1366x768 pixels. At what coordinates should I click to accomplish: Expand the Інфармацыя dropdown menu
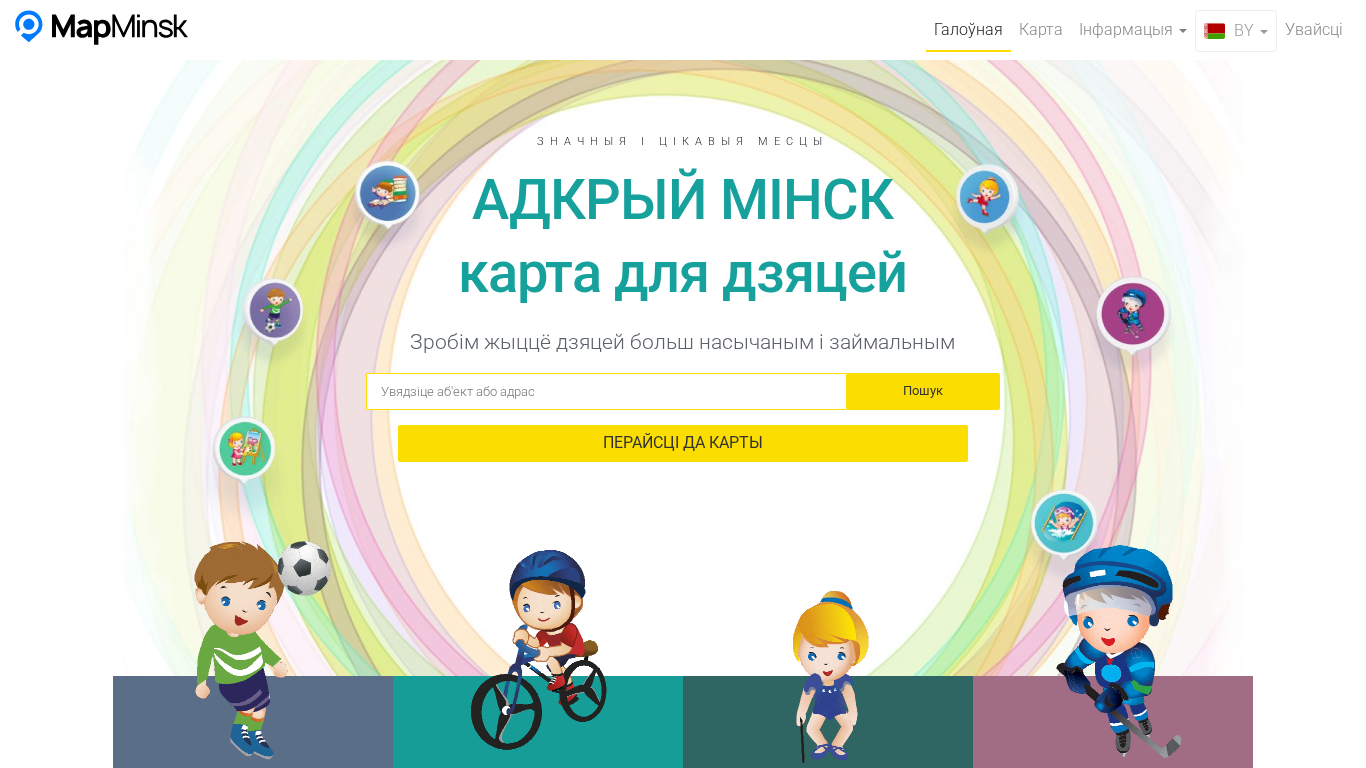(x=1132, y=30)
